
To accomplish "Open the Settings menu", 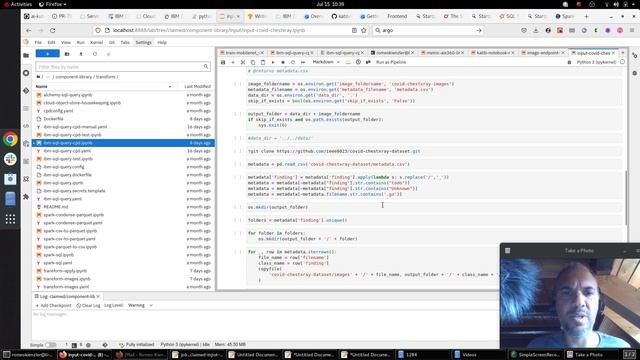I will coord(143,42).
